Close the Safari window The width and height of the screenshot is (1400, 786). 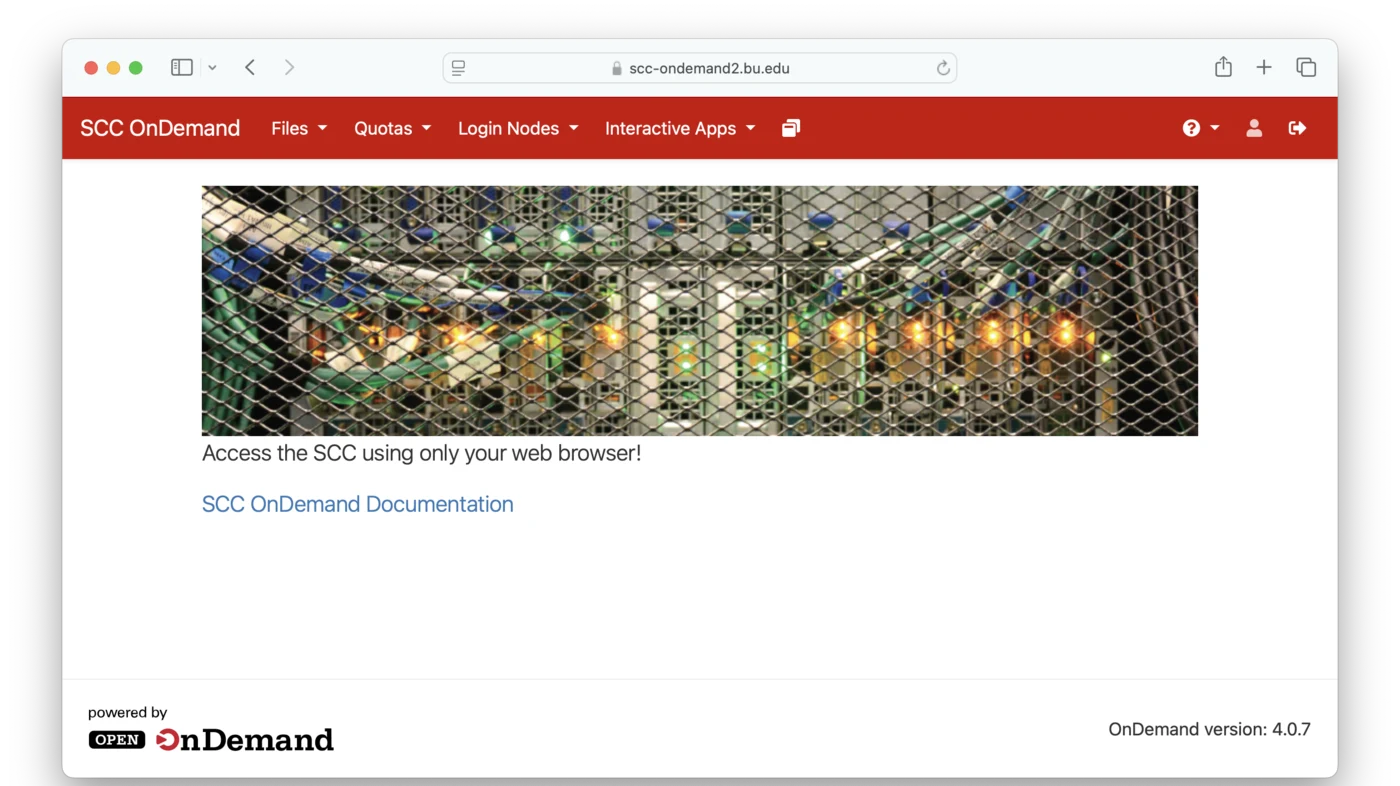(91, 68)
